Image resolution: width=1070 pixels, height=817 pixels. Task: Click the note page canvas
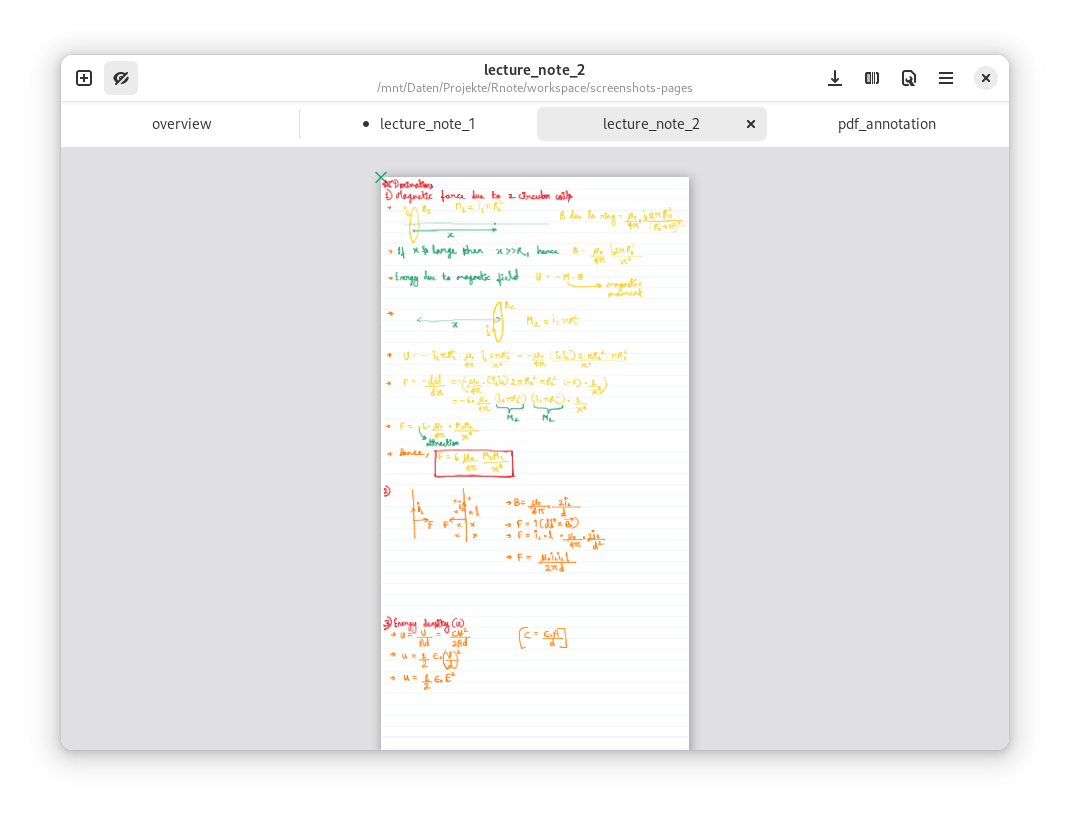coord(534,463)
